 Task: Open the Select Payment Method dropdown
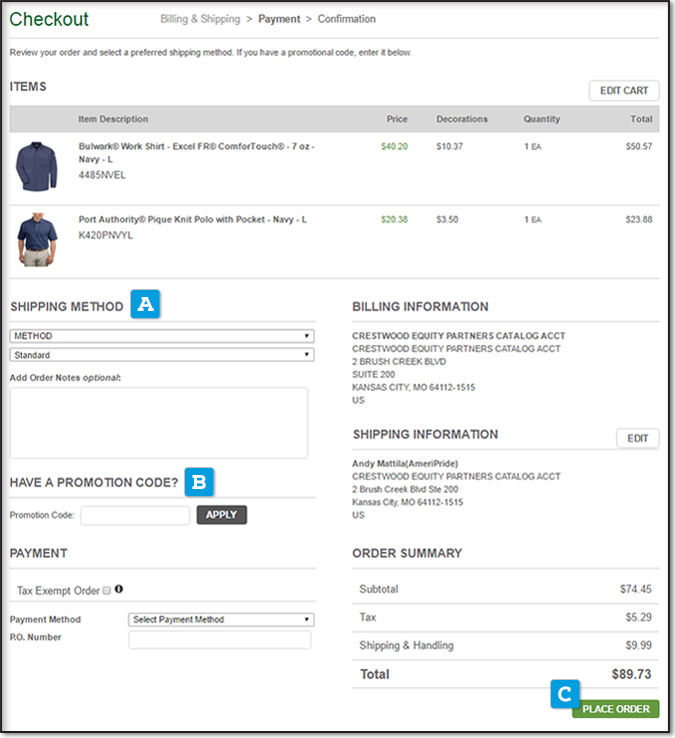(x=221, y=619)
